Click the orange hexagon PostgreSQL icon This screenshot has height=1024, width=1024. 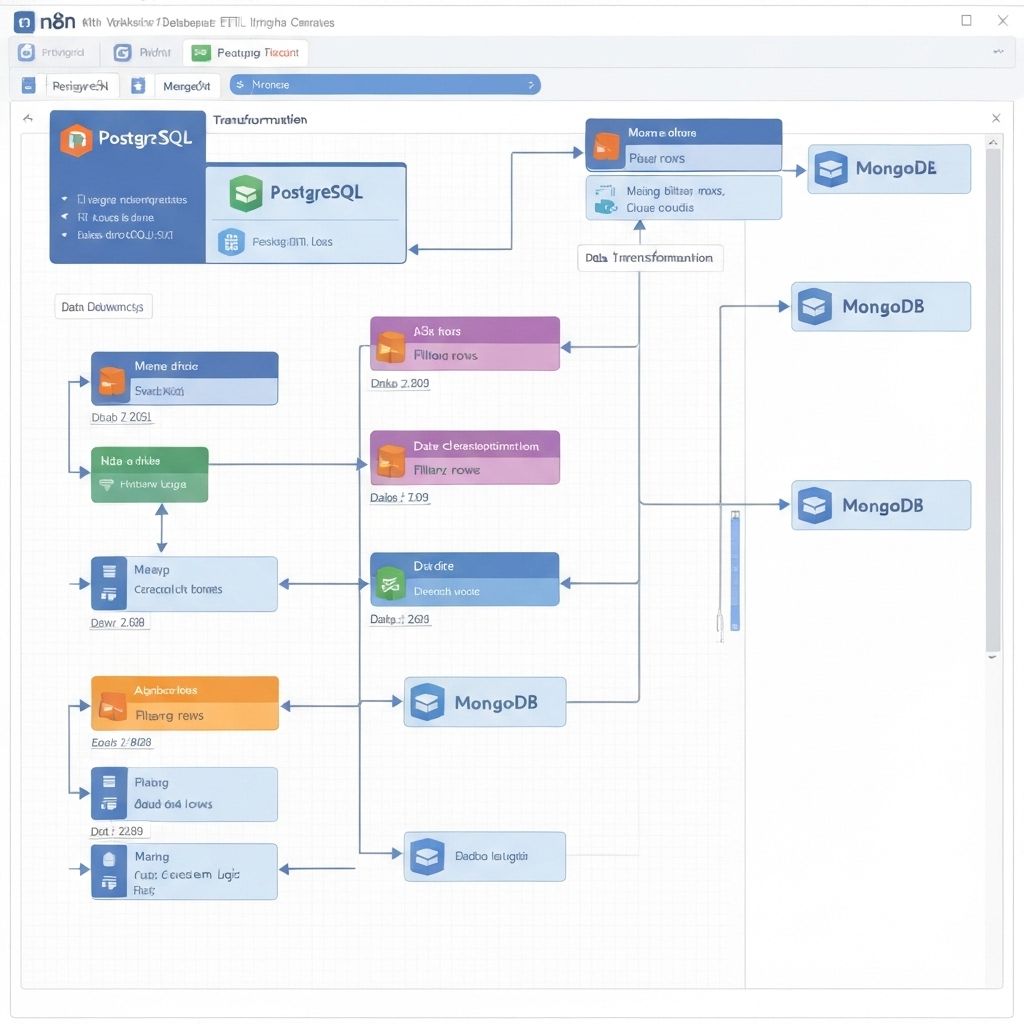(76, 140)
